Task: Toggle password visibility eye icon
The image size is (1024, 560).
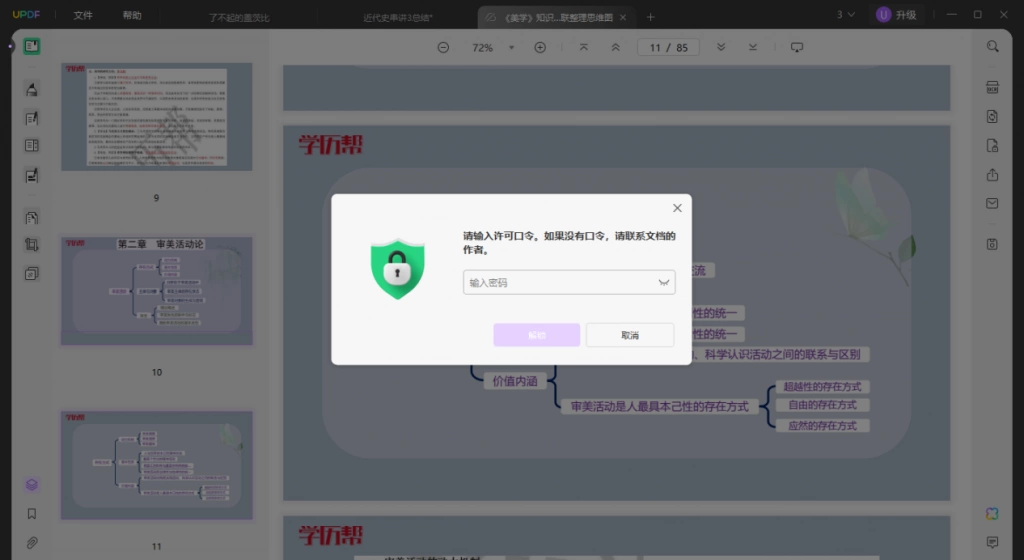Action: [x=664, y=283]
